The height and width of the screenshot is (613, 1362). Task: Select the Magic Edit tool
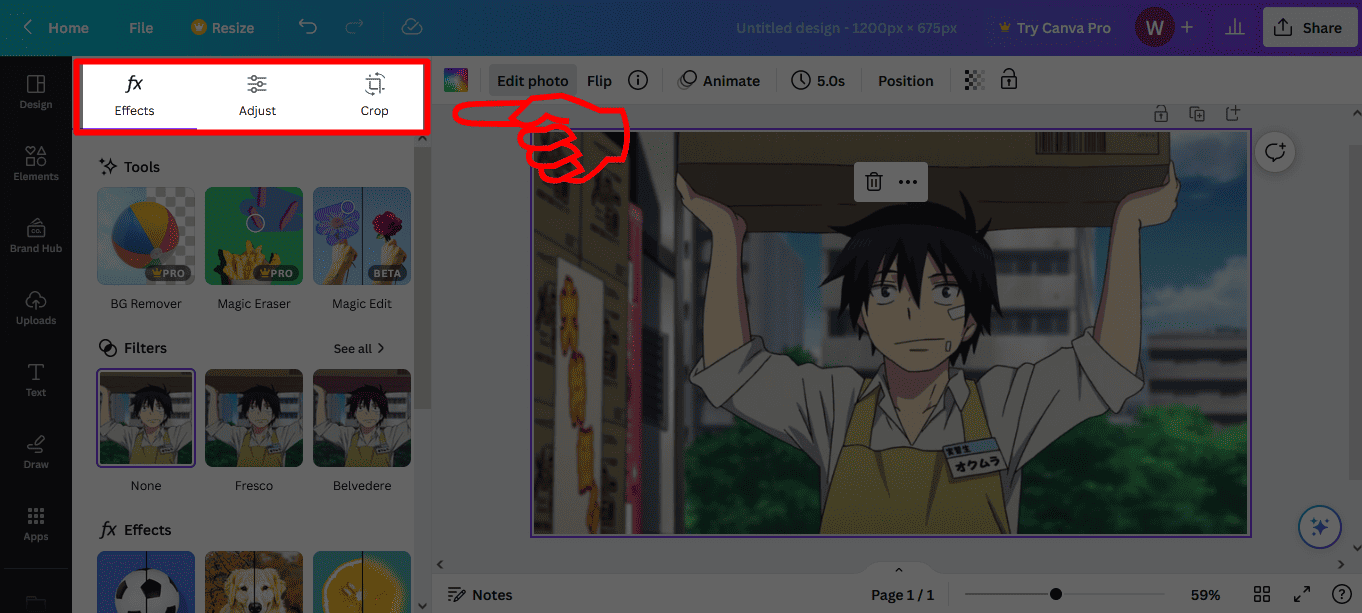pyautogui.click(x=362, y=236)
